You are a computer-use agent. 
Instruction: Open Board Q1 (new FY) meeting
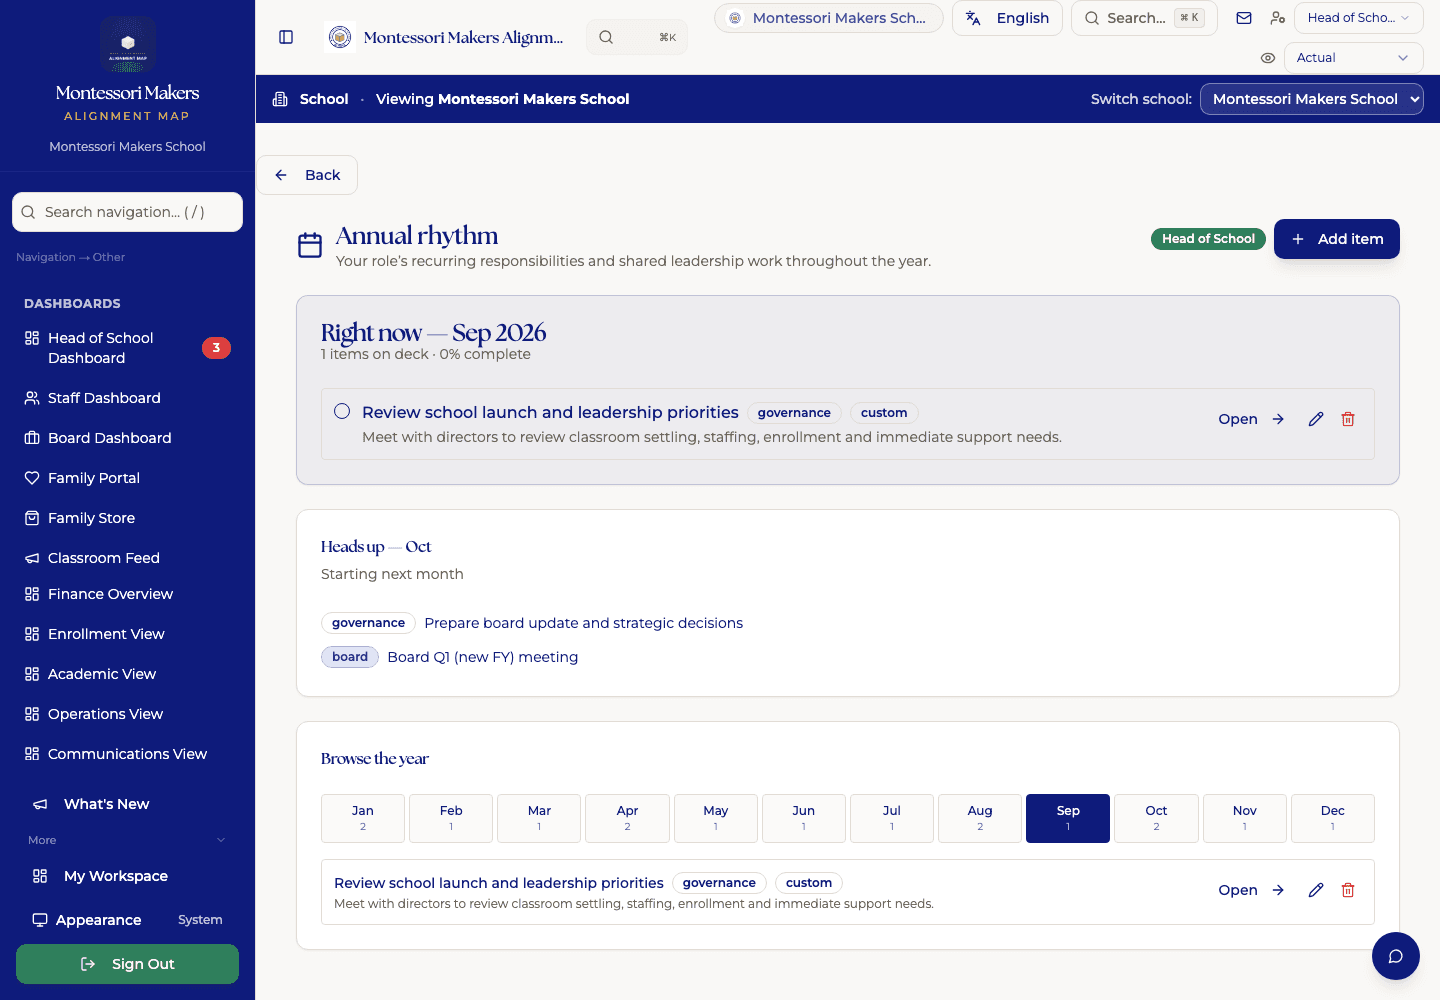(x=483, y=657)
